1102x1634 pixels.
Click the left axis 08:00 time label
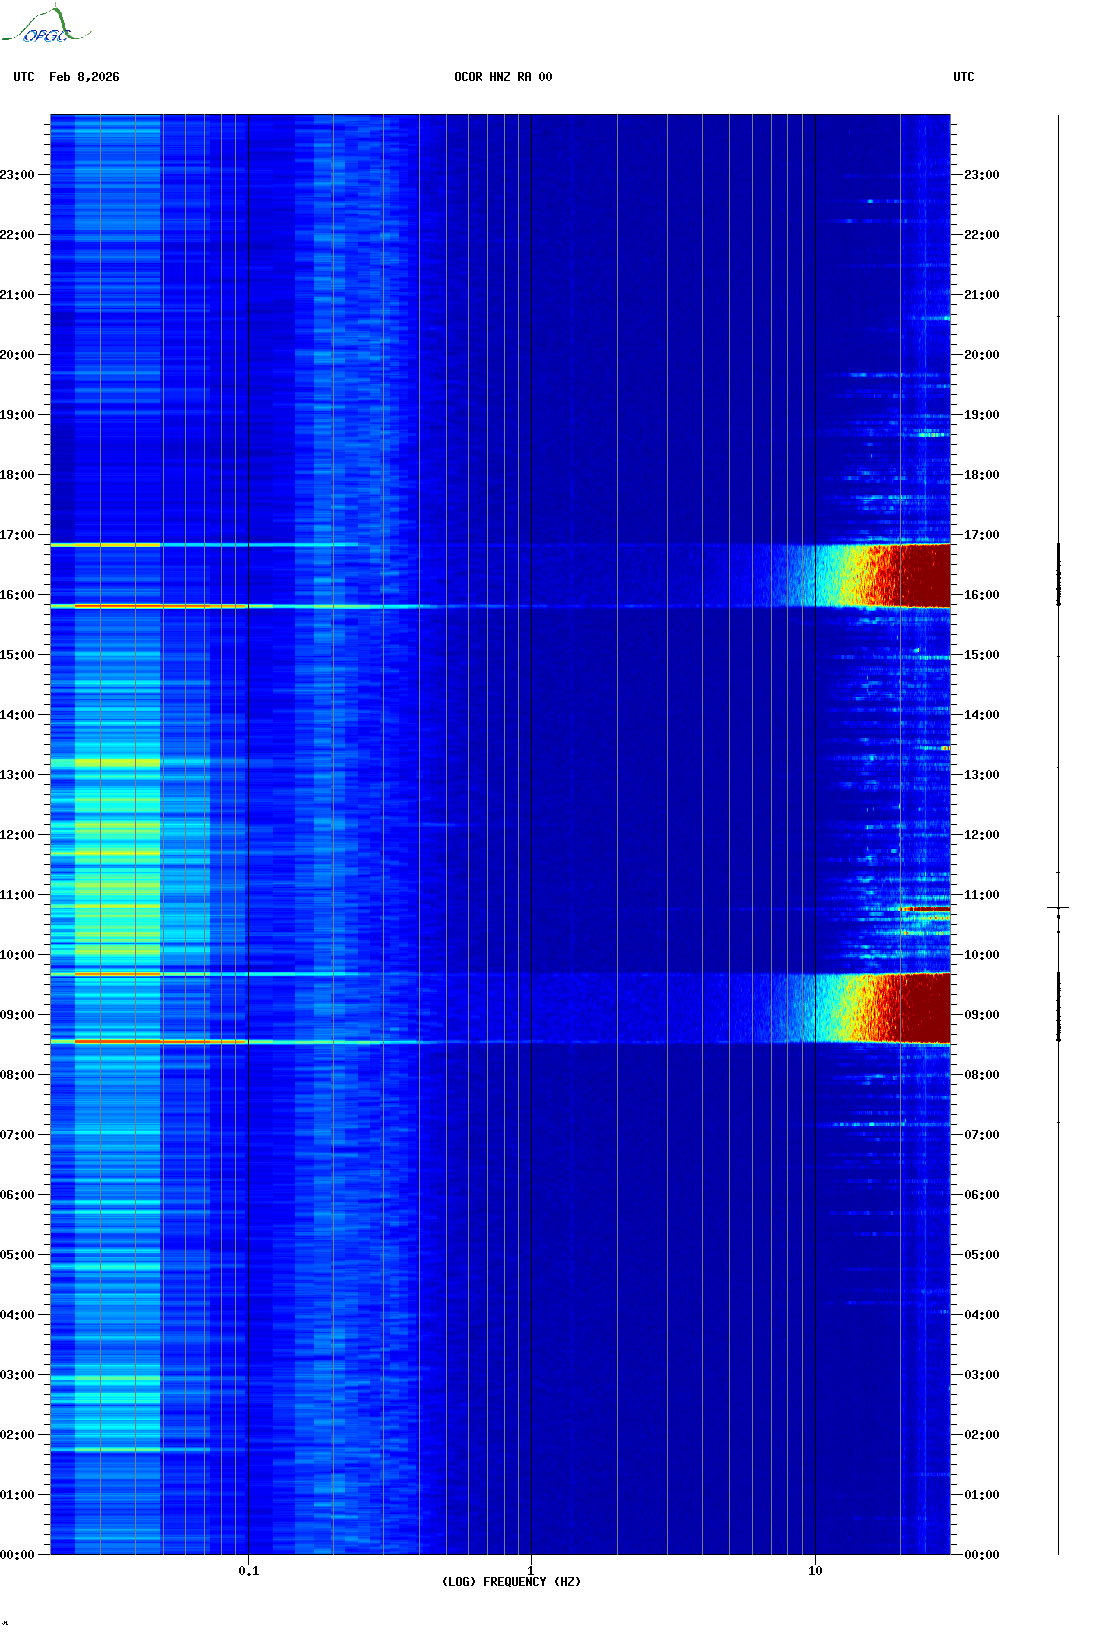[17, 1075]
